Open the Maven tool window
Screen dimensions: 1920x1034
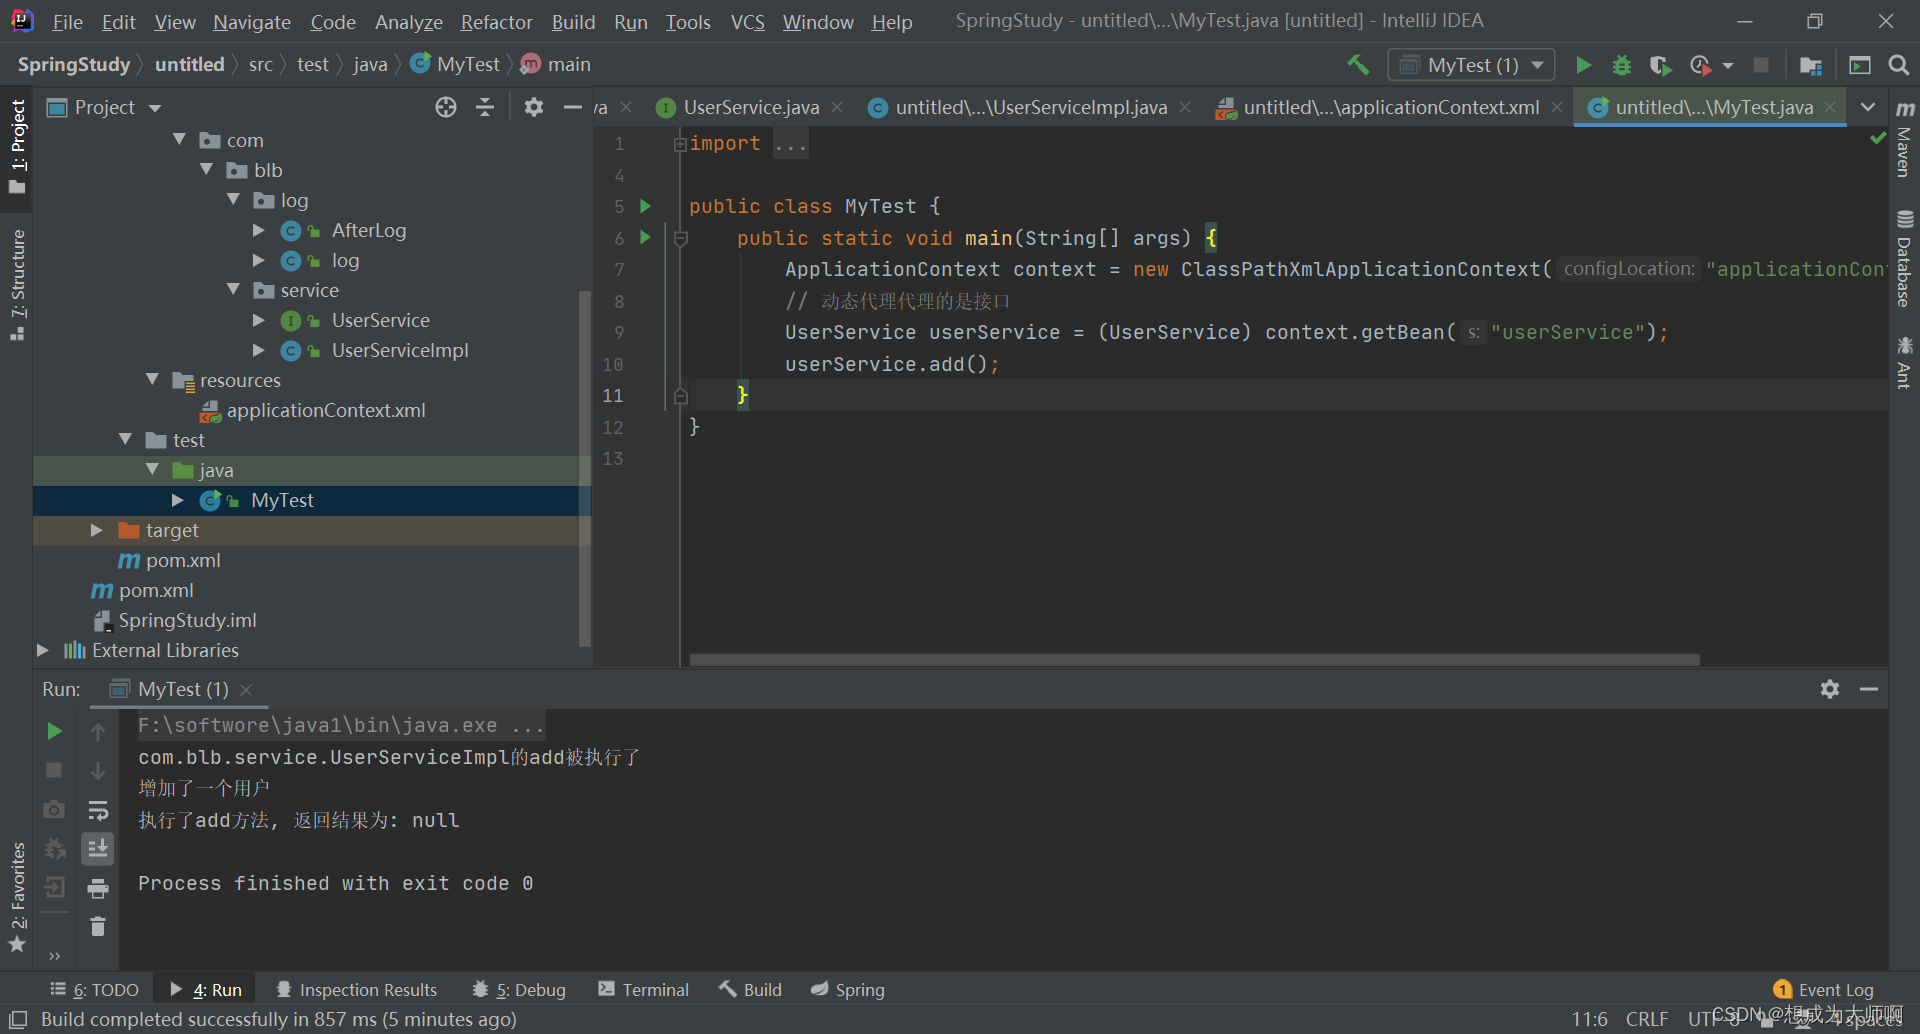click(x=1904, y=139)
